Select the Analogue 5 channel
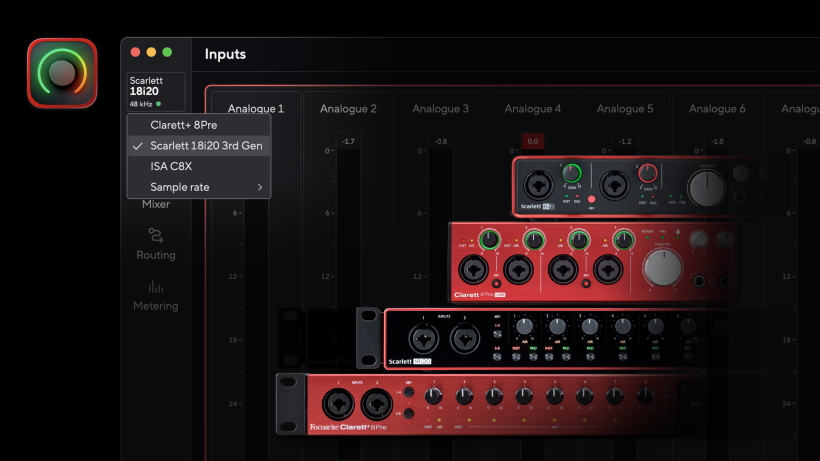 [x=625, y=109]
